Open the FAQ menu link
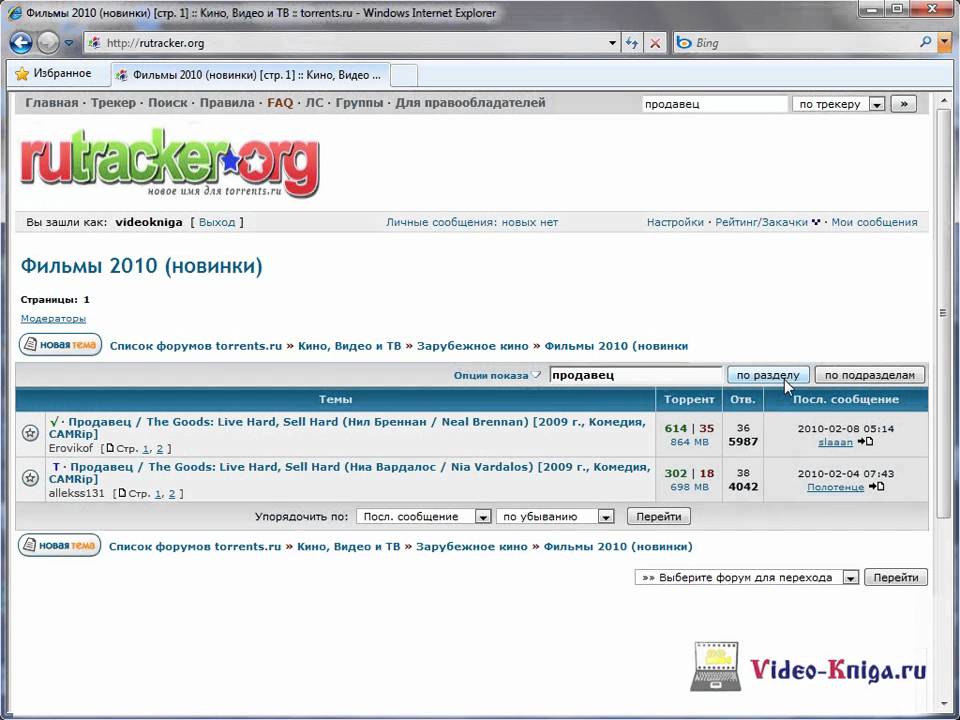960x720 pixels. [280, 103]
